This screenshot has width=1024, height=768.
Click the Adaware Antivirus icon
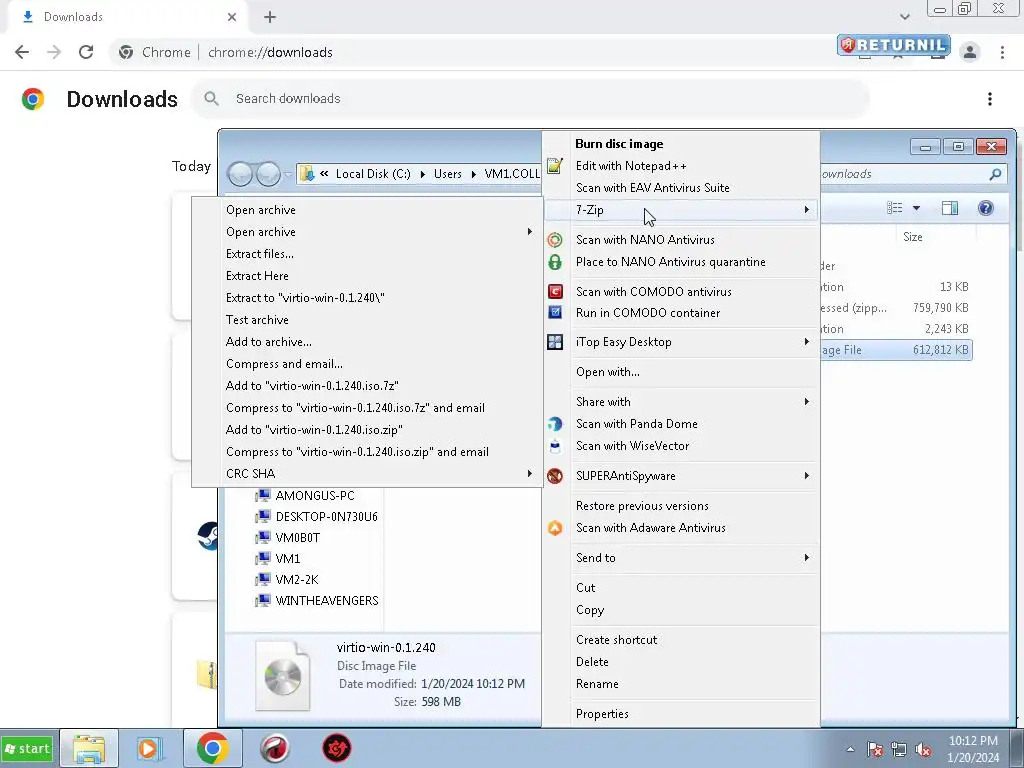[x=554, y=528]
